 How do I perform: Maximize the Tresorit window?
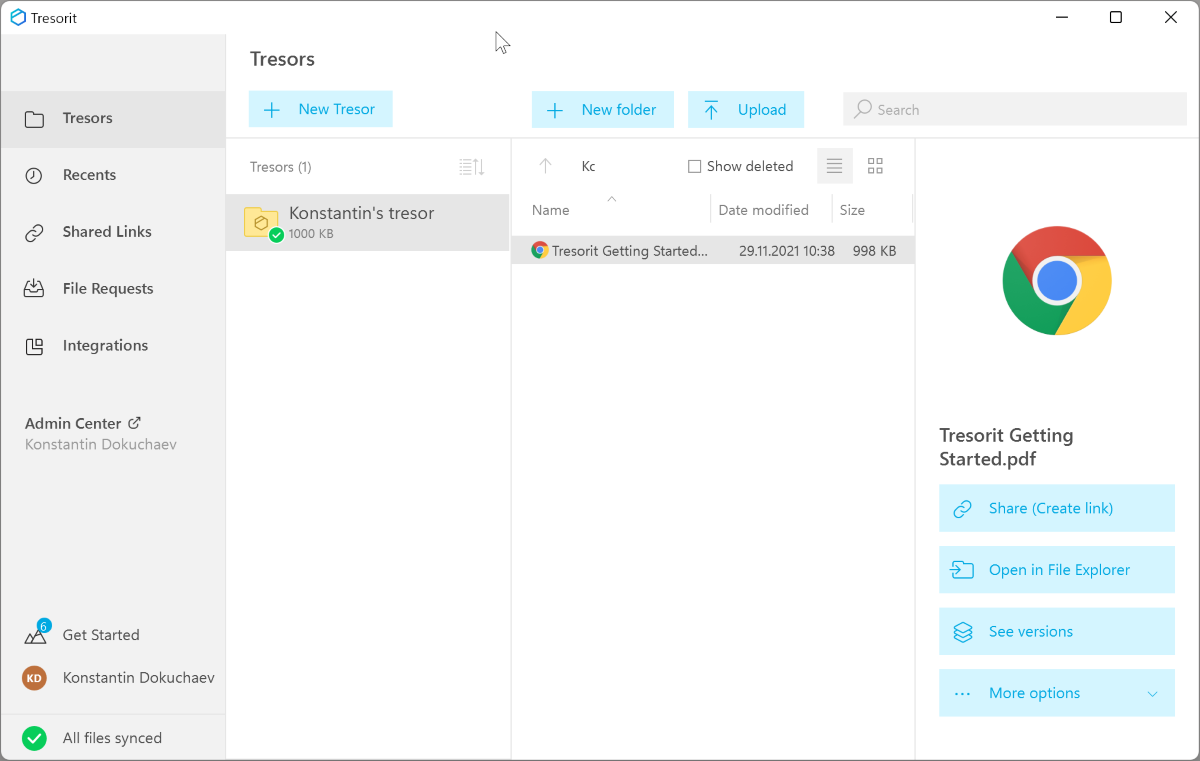[1116, 17]
